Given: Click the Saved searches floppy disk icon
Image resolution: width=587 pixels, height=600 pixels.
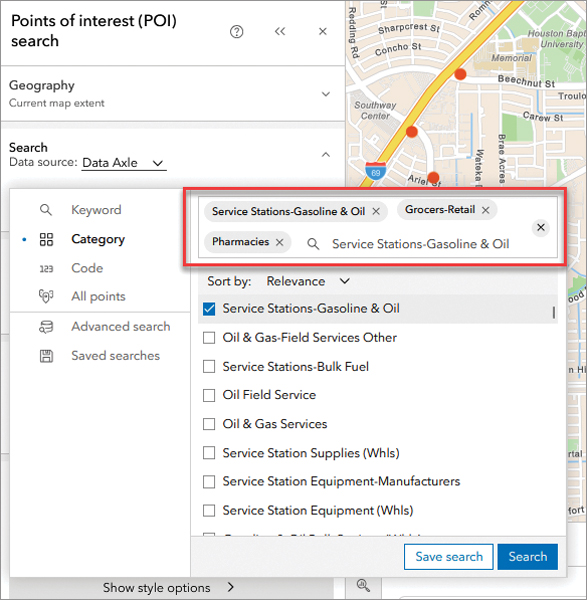Looking at the screenshot, I should tap(46, 356).
